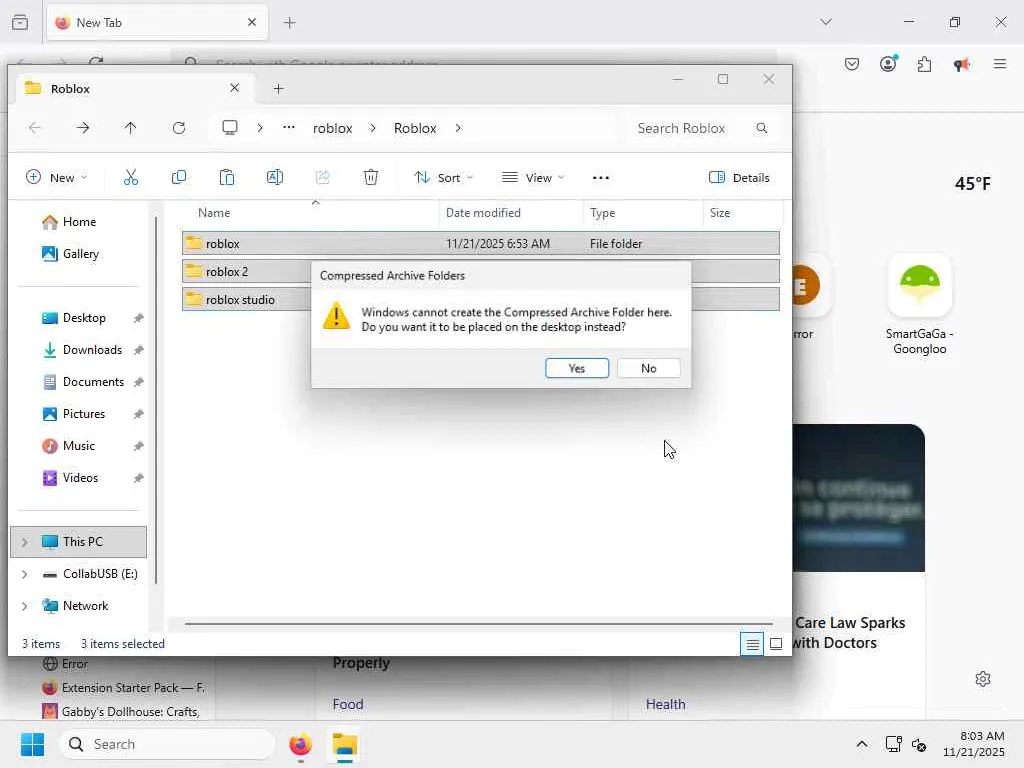Click the Paste clipboard icon
The width and height of the screenshot is (1024, 768).
[227, 178]
